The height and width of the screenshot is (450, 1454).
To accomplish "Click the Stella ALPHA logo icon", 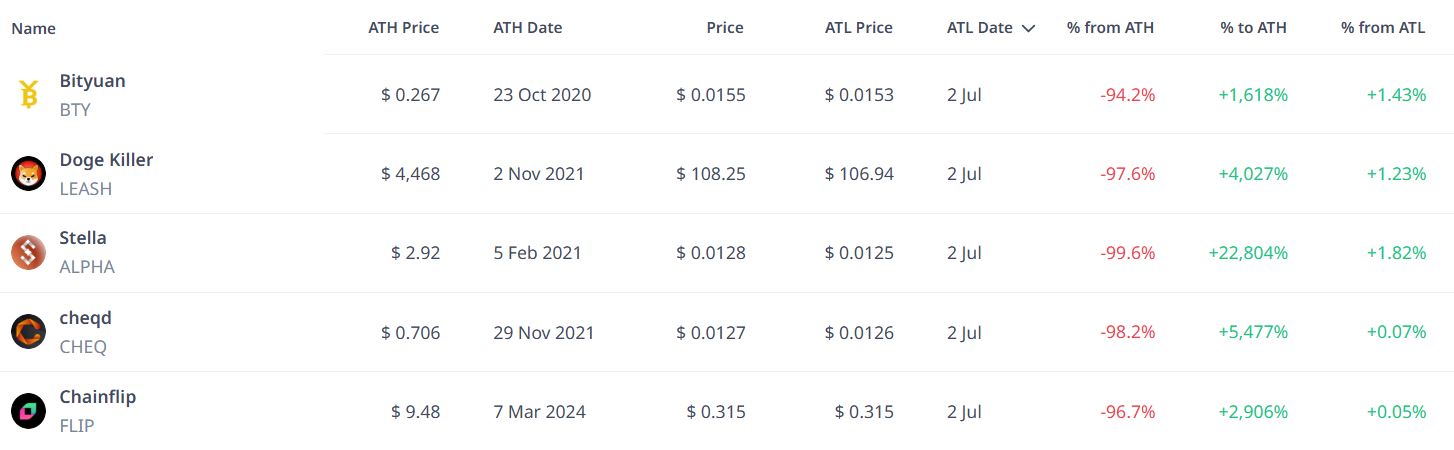I will 28,253.
